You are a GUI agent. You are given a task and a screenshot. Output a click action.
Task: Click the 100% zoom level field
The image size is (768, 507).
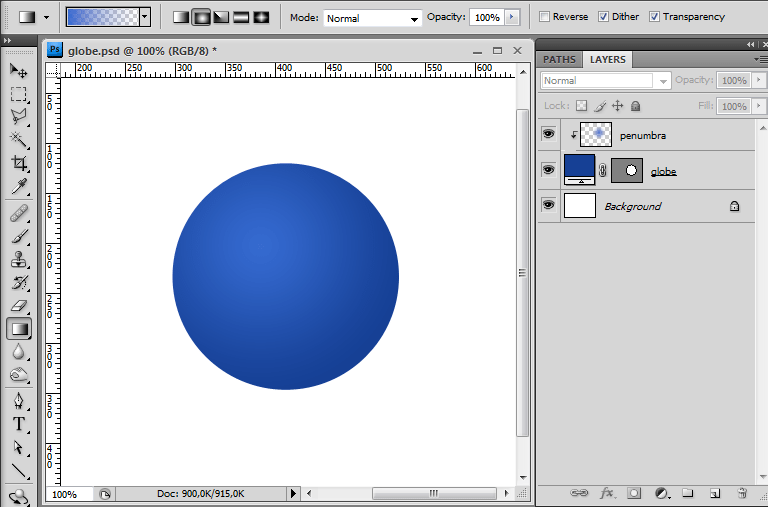pyautogui.click(x=64, y=494)
